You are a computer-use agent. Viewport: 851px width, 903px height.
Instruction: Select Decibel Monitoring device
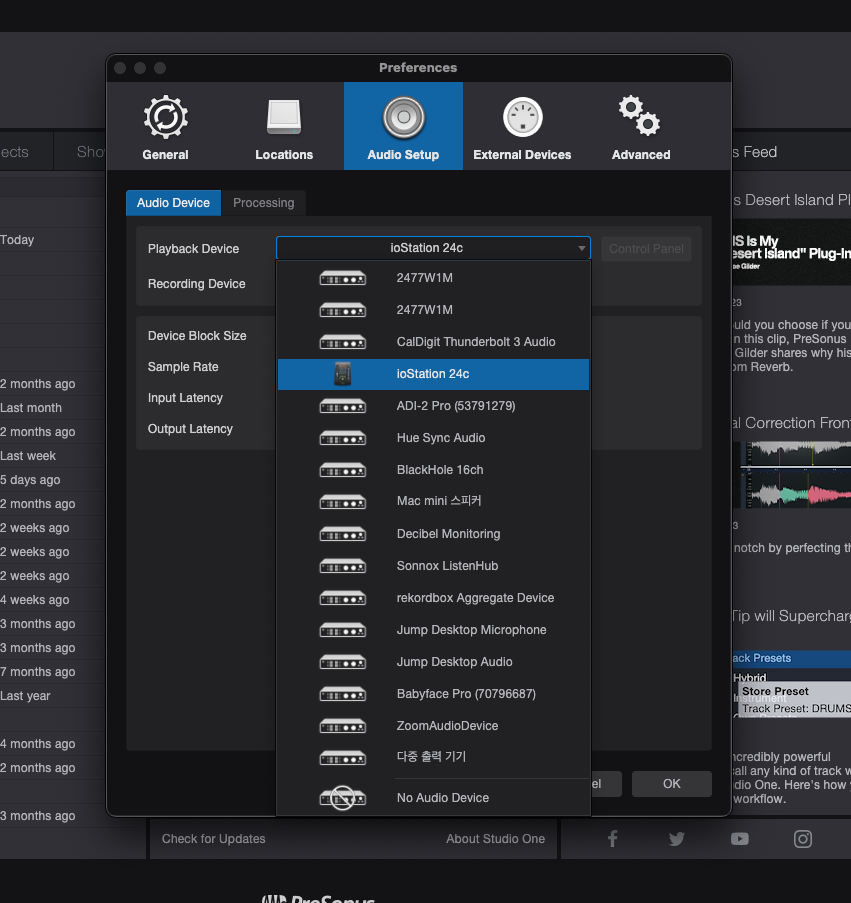click(433, 534)
